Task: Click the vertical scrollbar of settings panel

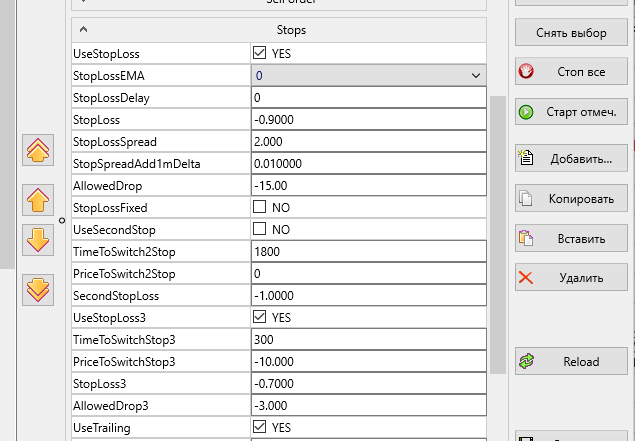Action: coord(497,230)
